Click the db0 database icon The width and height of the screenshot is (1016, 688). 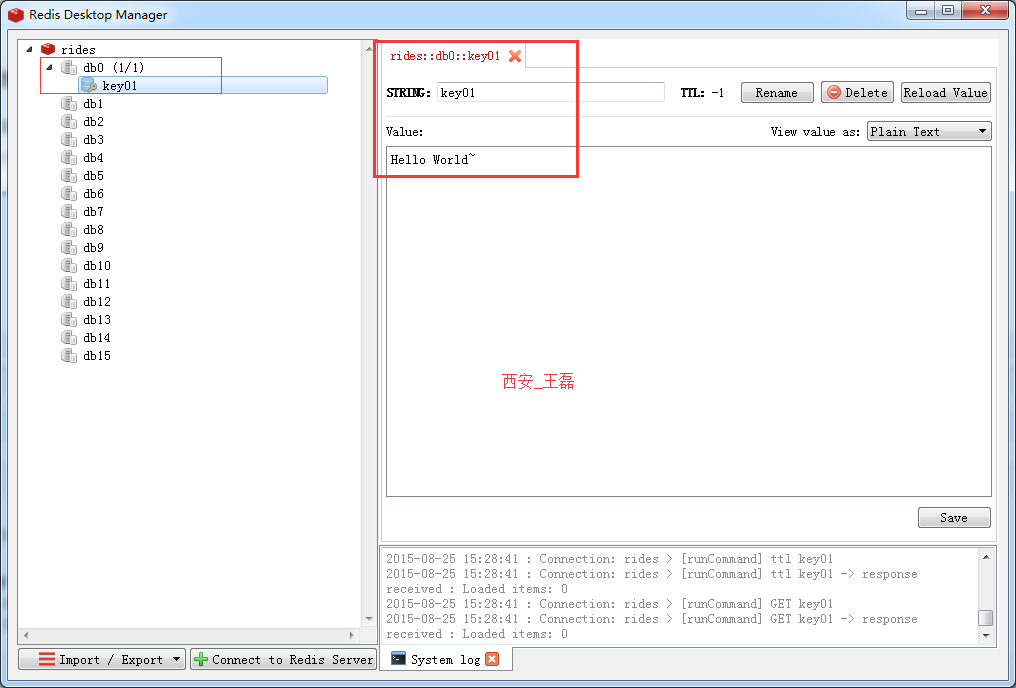point(69,67)
